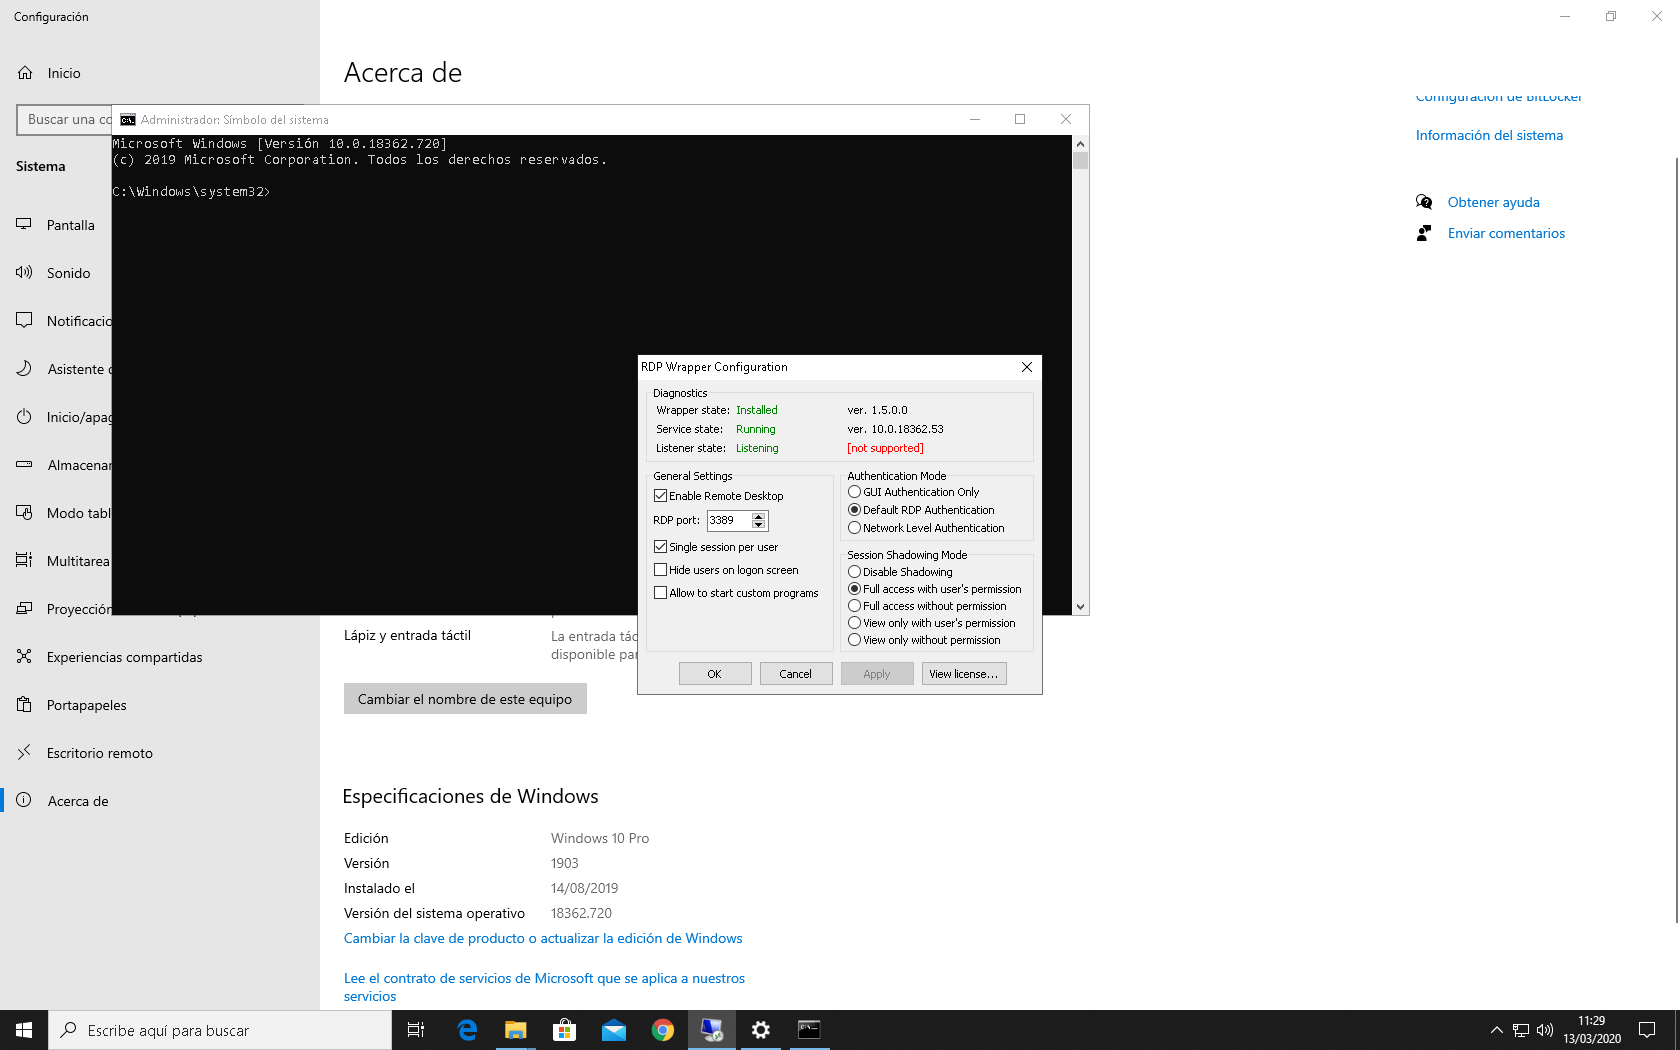Click Cancel in RDP Wrapper Configuration

click(796, 674)
